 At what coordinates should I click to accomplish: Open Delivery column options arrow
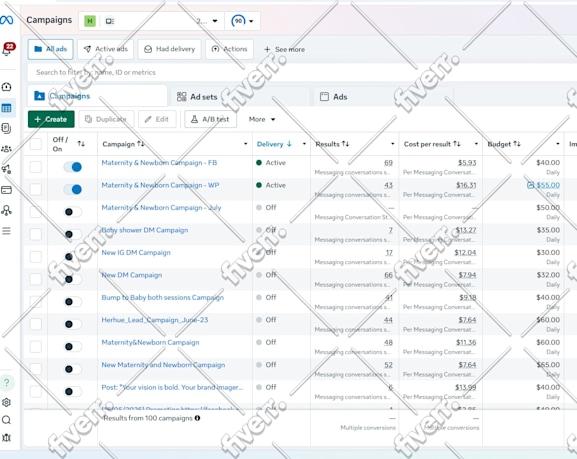pos(304,144)
